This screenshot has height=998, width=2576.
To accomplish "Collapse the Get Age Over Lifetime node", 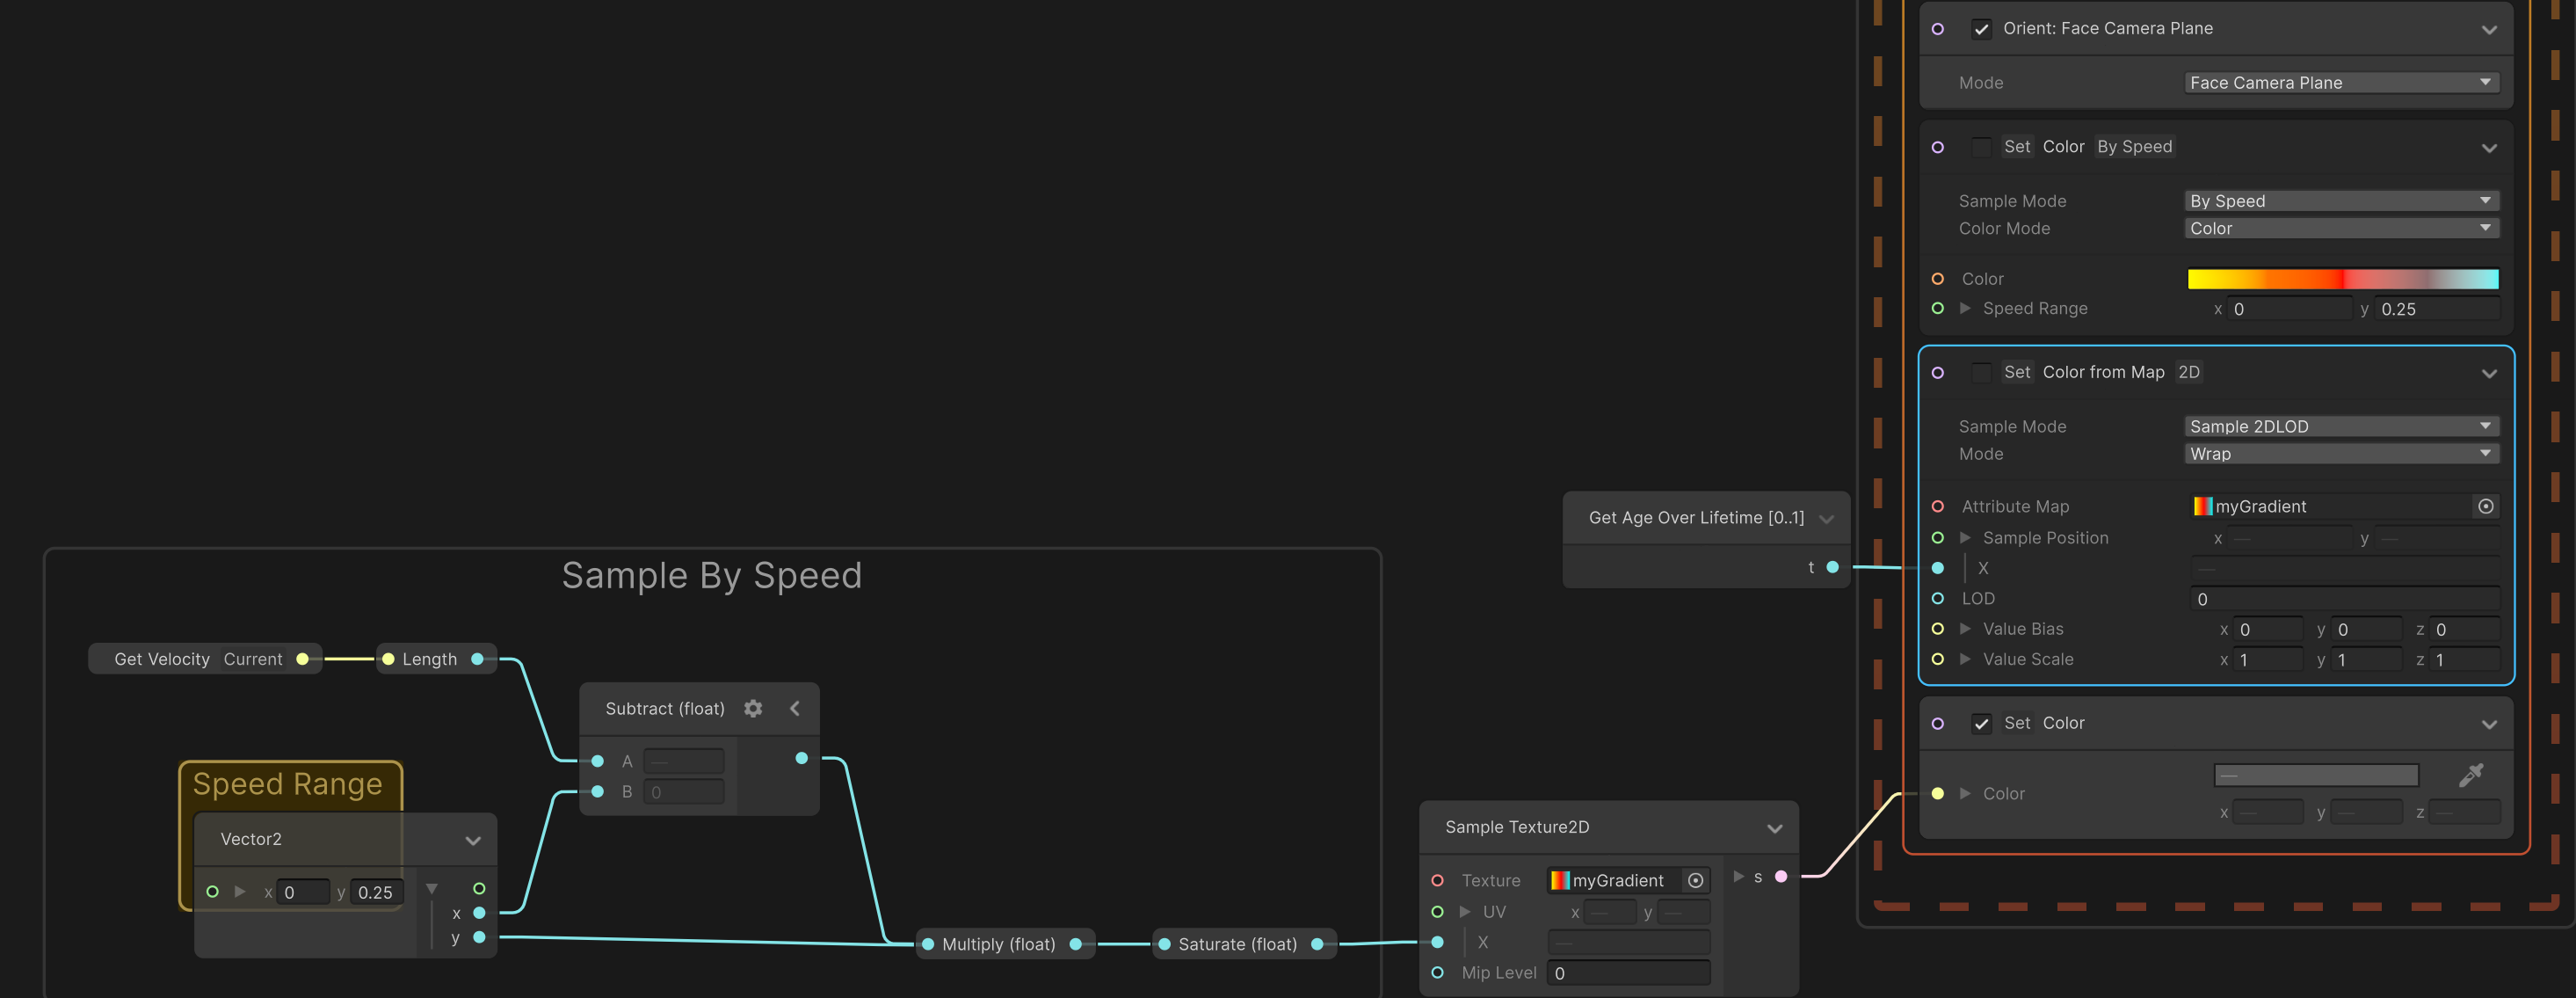I will point(1827,518).
